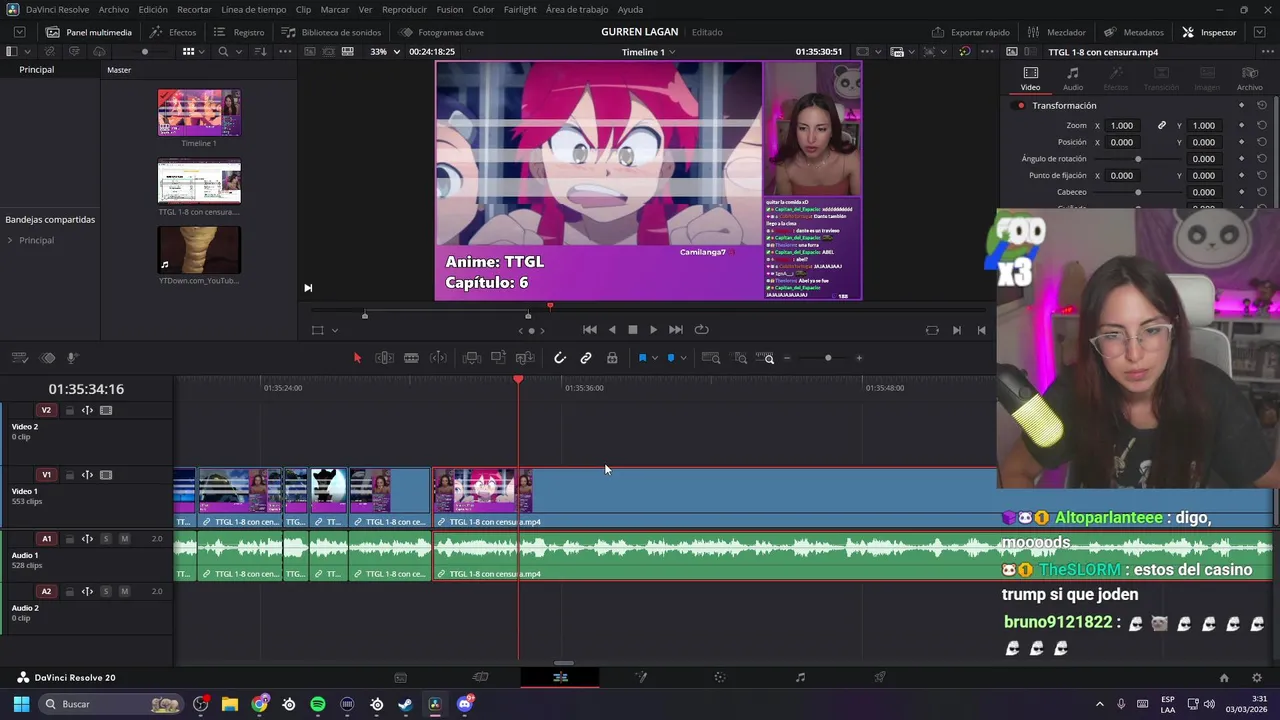The height and width of the screenshot is (720, 1280).
Task: Select the arrow Selection mode tool
Action: pyautogui.click(x=357, y=358)
